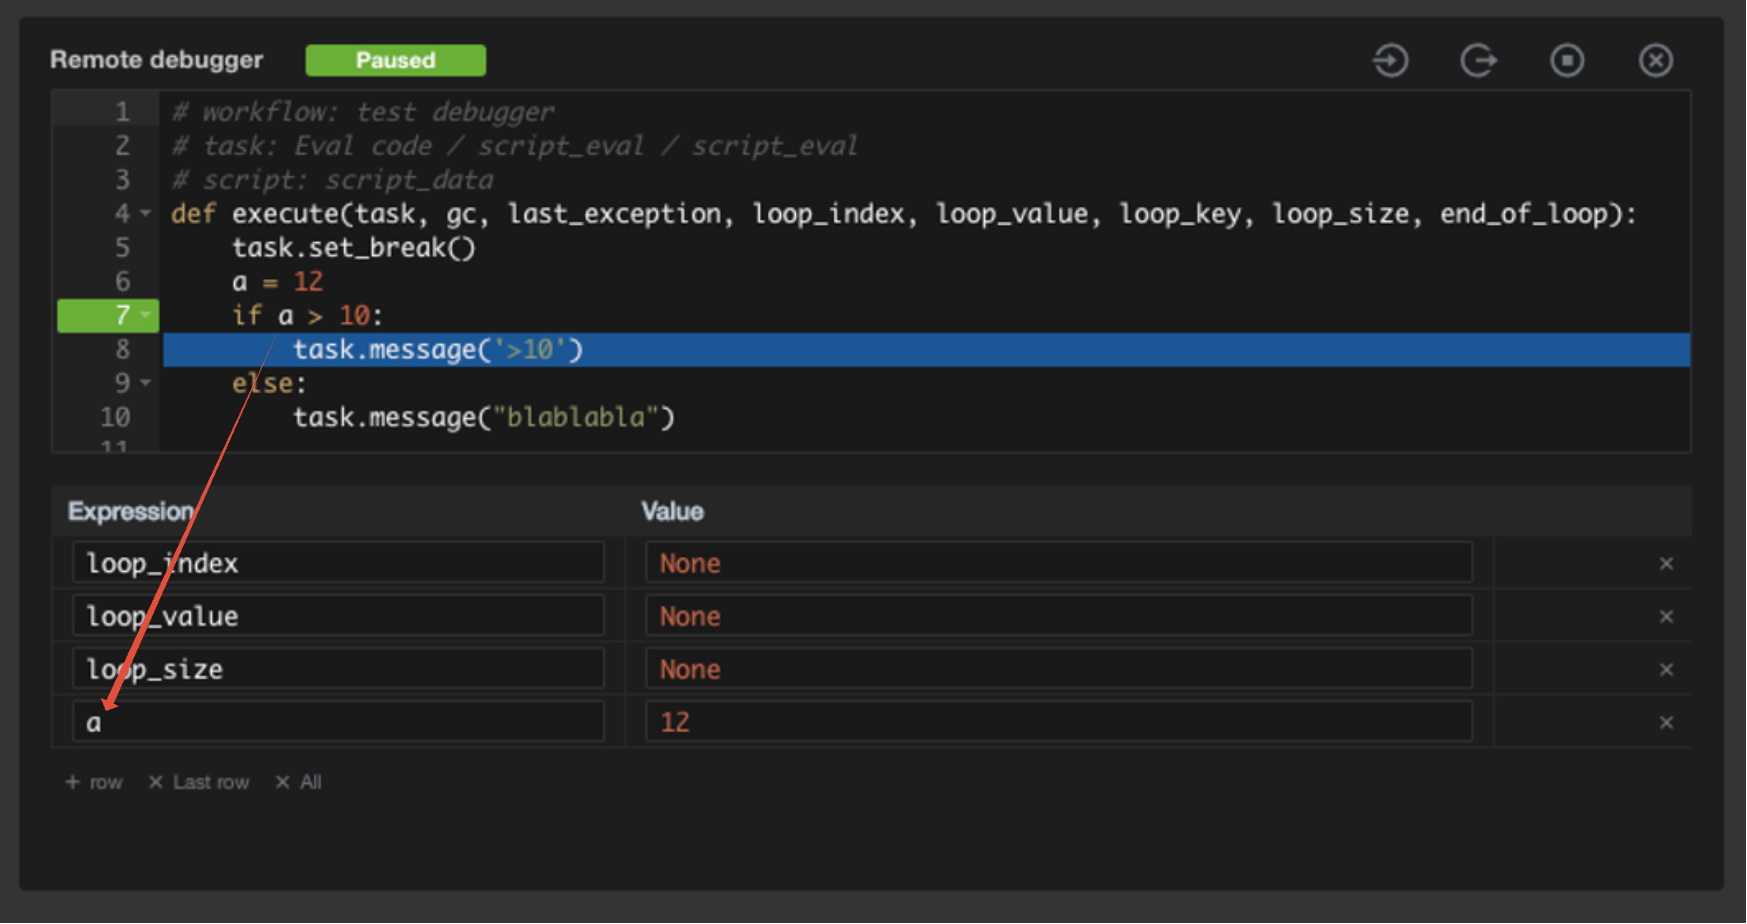1747x924 pixels.
Task: Click the step-out arrow icon in debugger toolbar
Action: click(x=1478, y=60)
